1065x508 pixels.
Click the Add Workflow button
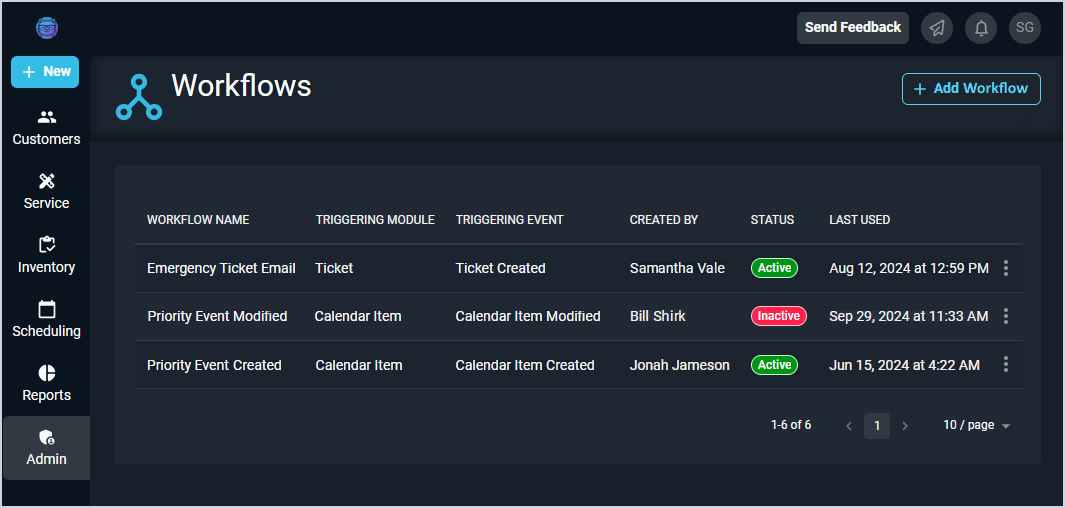(971, 89)
